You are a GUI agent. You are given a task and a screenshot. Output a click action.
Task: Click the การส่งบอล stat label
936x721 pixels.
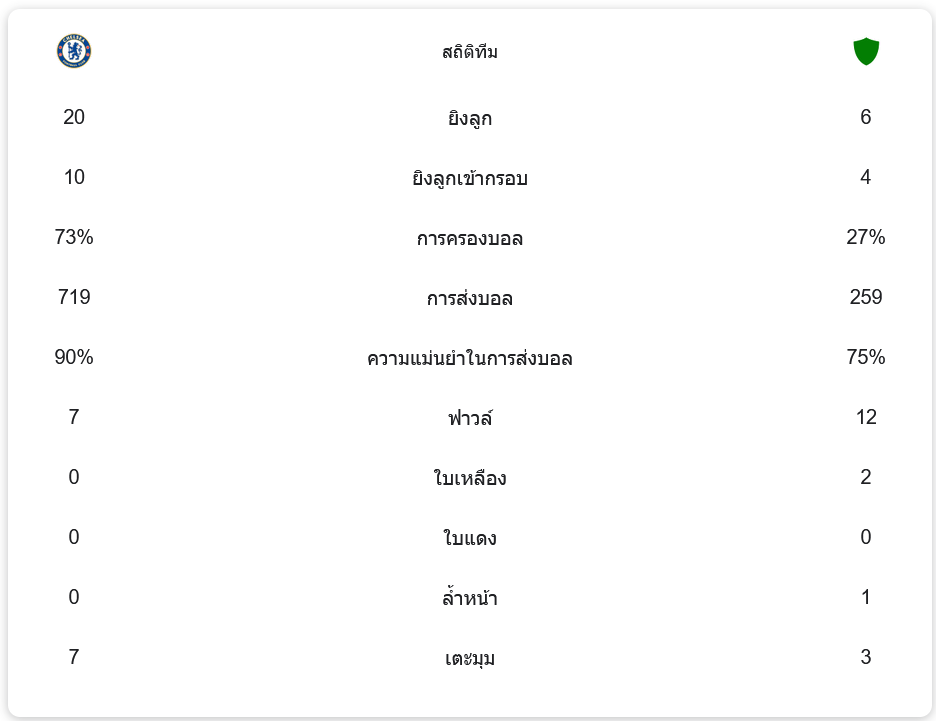(469, 298)
